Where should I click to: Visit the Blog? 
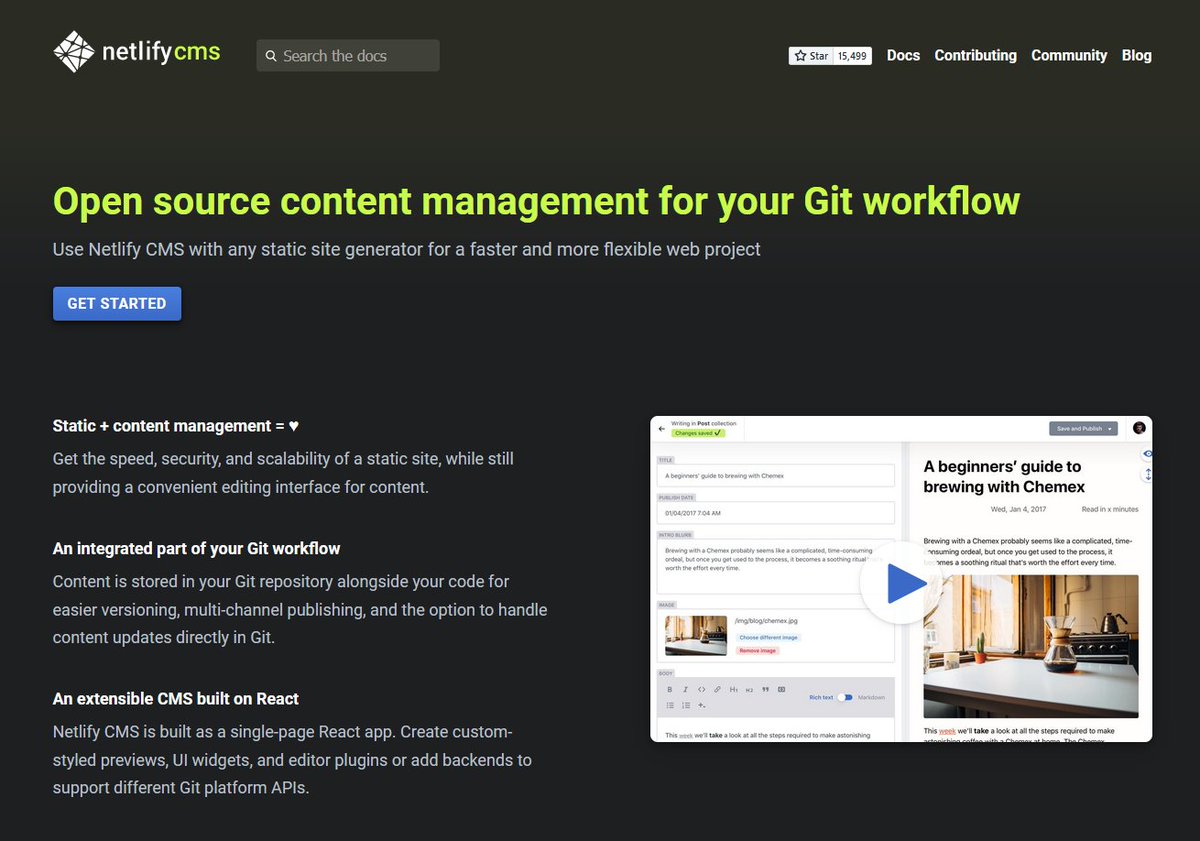[1137, 56]
